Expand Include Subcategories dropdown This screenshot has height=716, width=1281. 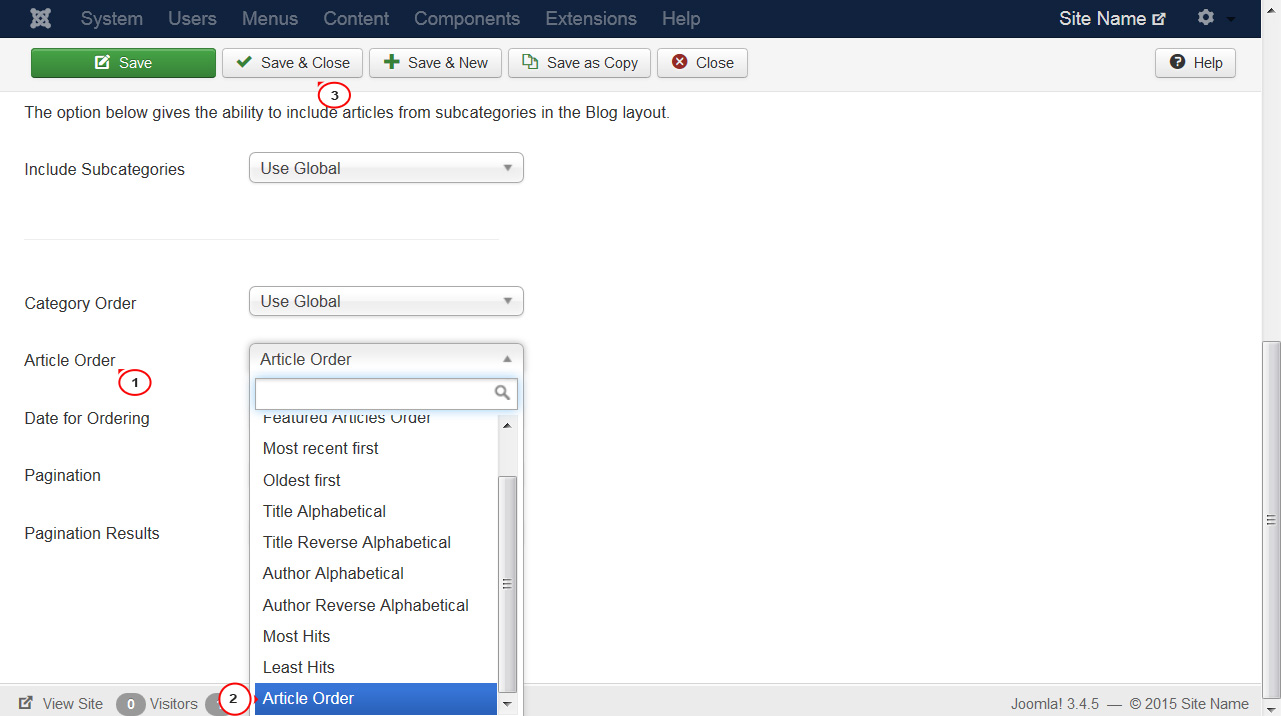point(386,168)
